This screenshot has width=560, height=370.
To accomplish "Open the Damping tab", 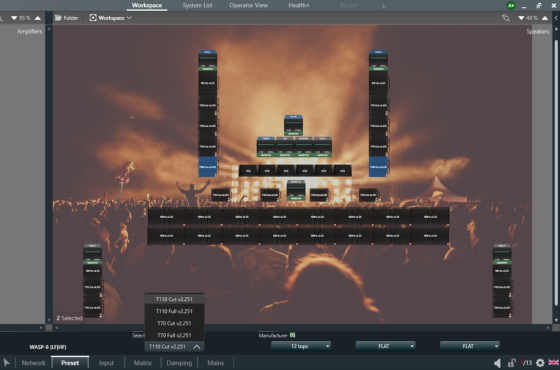I will [179, 363].
